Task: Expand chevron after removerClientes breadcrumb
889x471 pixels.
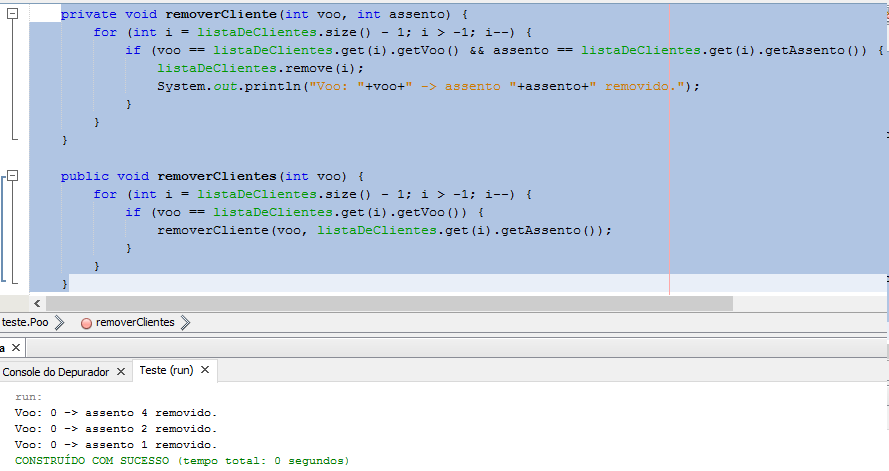Action: coord(185,323)
